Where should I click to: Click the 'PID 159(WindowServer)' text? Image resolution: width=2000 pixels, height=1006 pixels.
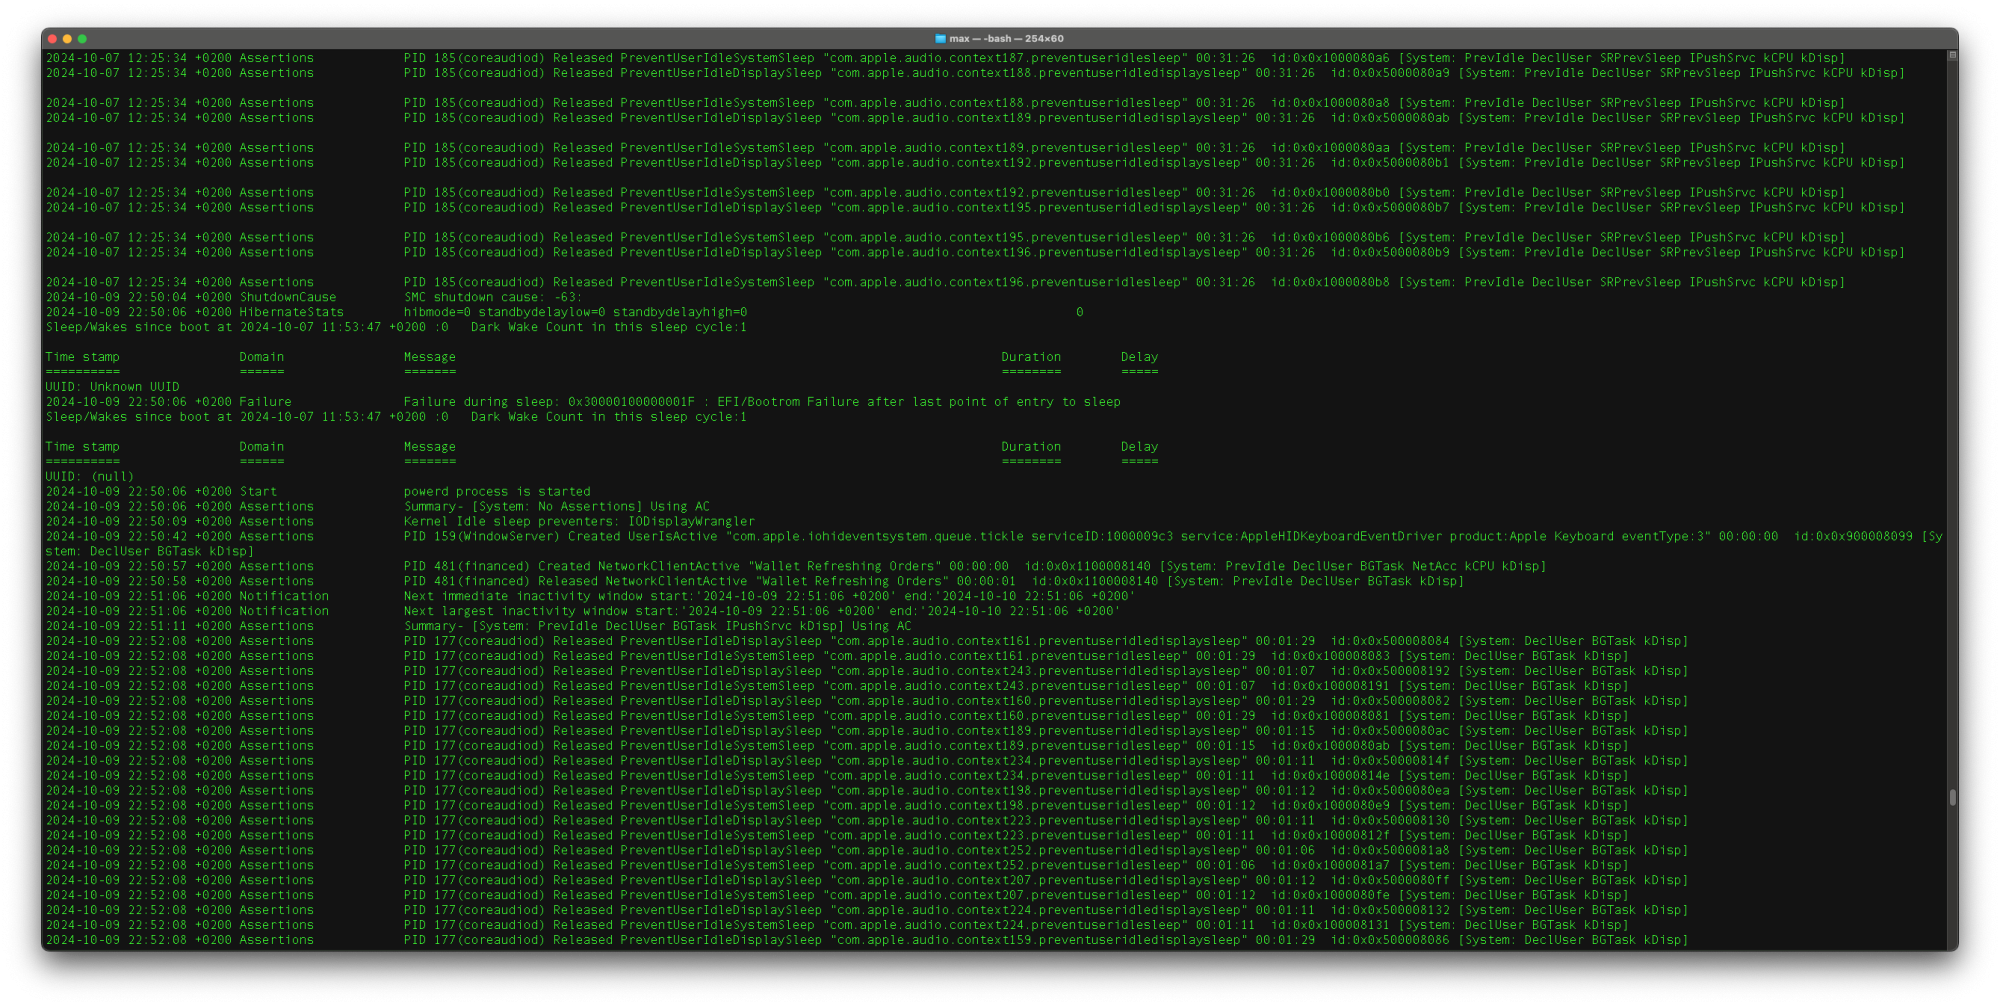(x=482, y=537)
